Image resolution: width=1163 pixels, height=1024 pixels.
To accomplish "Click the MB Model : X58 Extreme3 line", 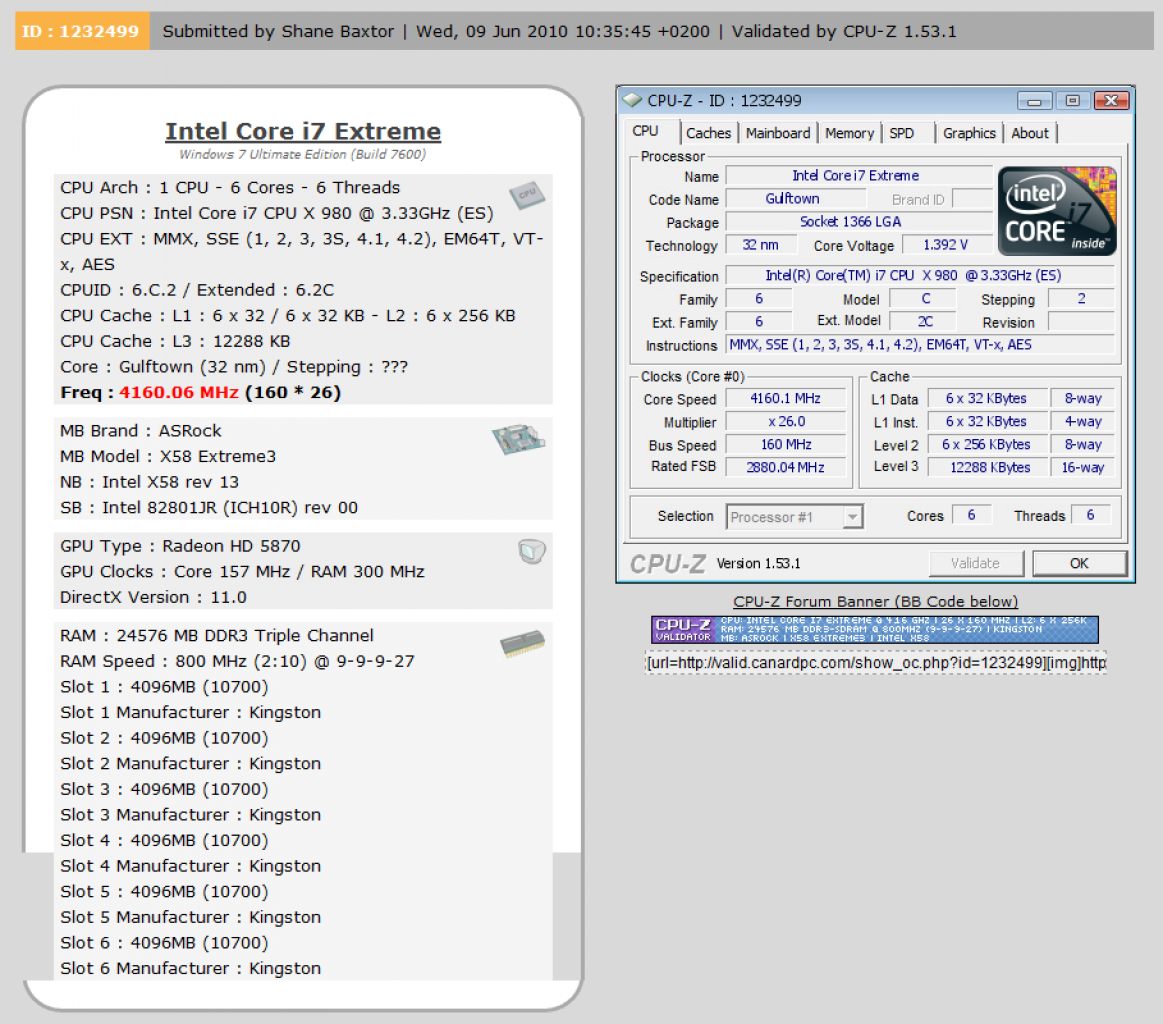I will pos(168,456).
